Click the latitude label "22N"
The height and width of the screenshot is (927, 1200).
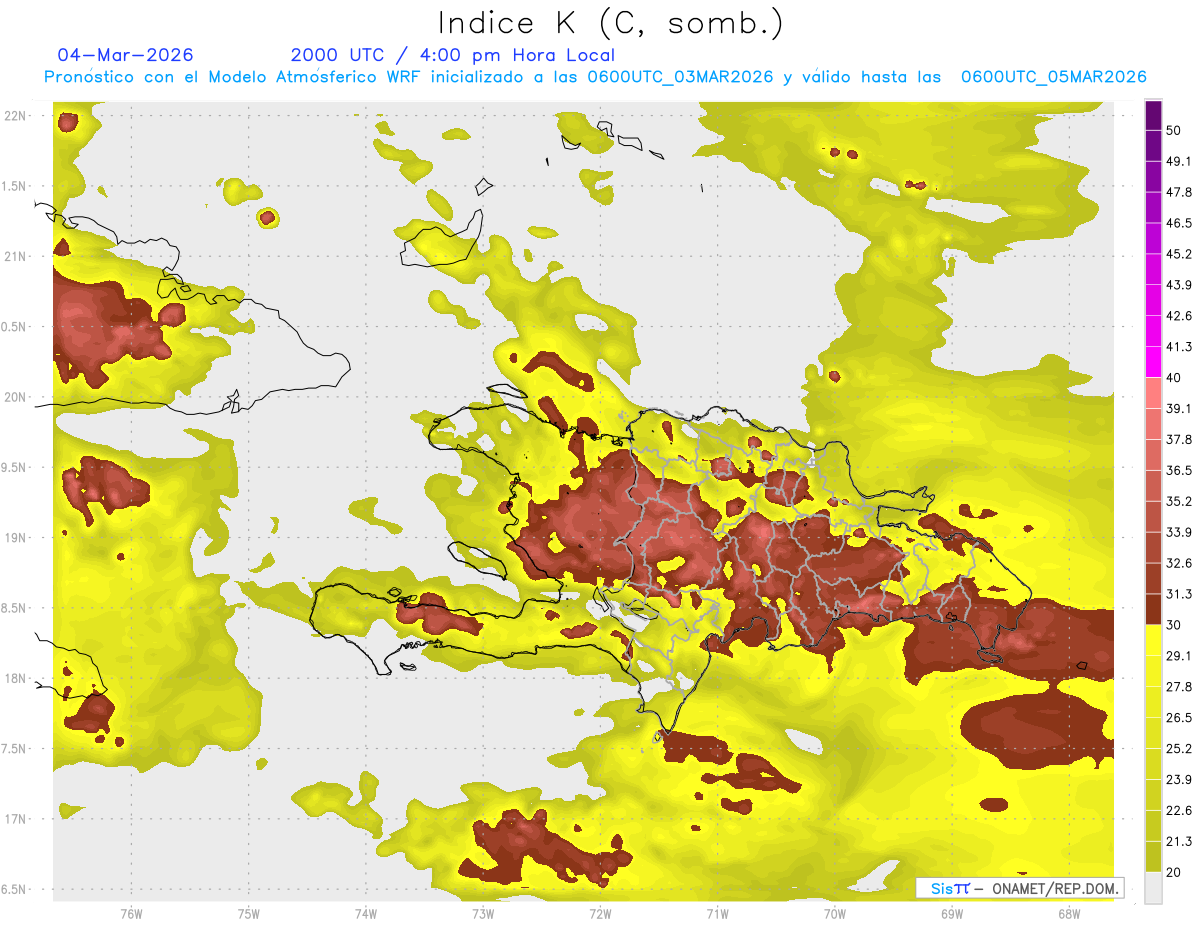(x=15, y=116)
